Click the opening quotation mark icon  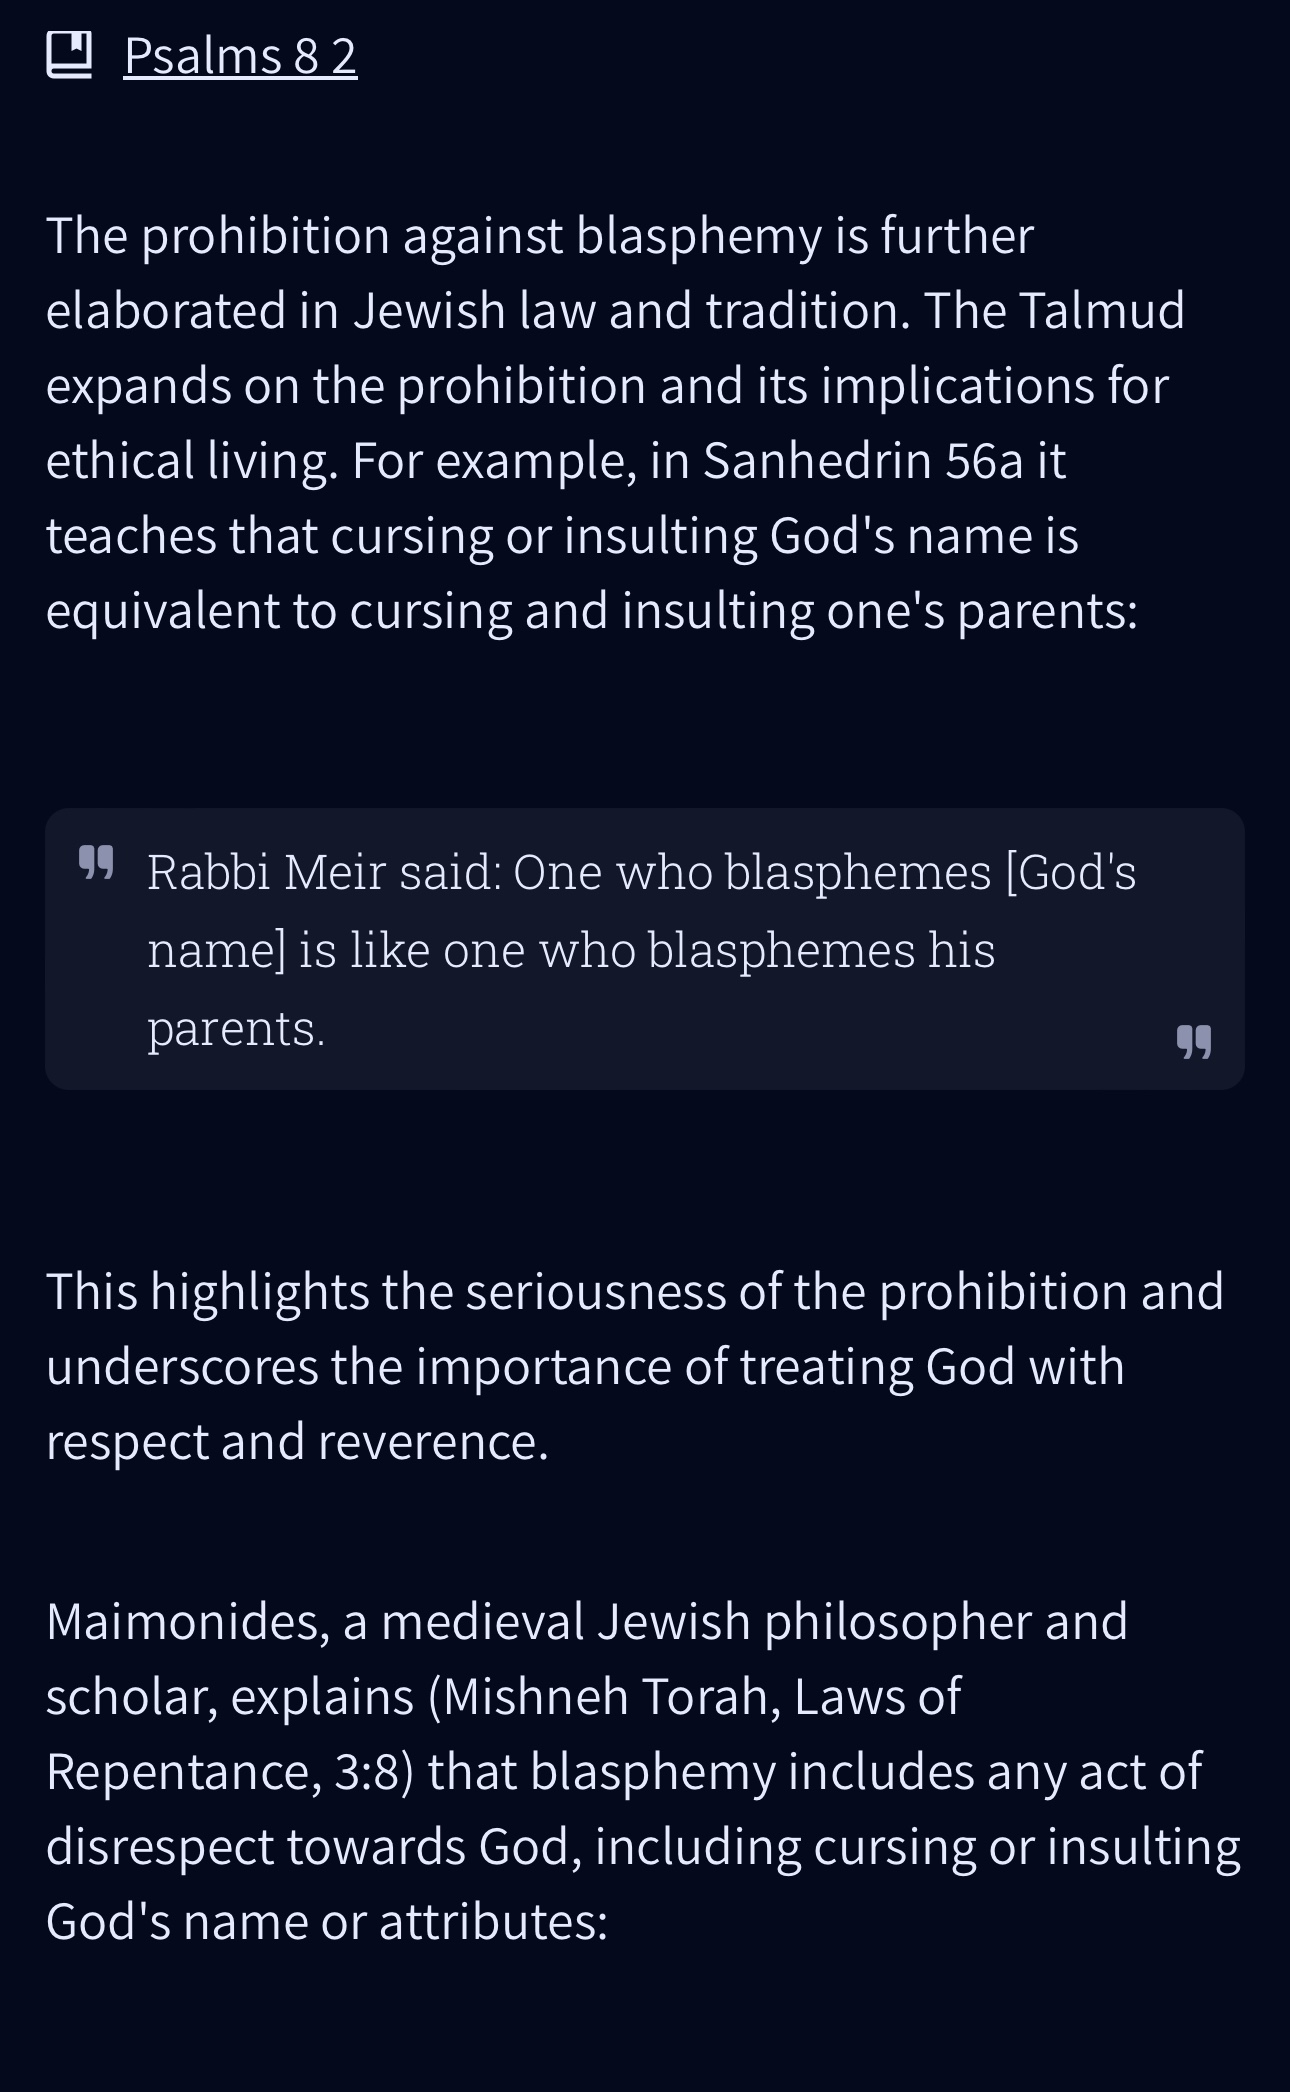[x=96, y=862]
